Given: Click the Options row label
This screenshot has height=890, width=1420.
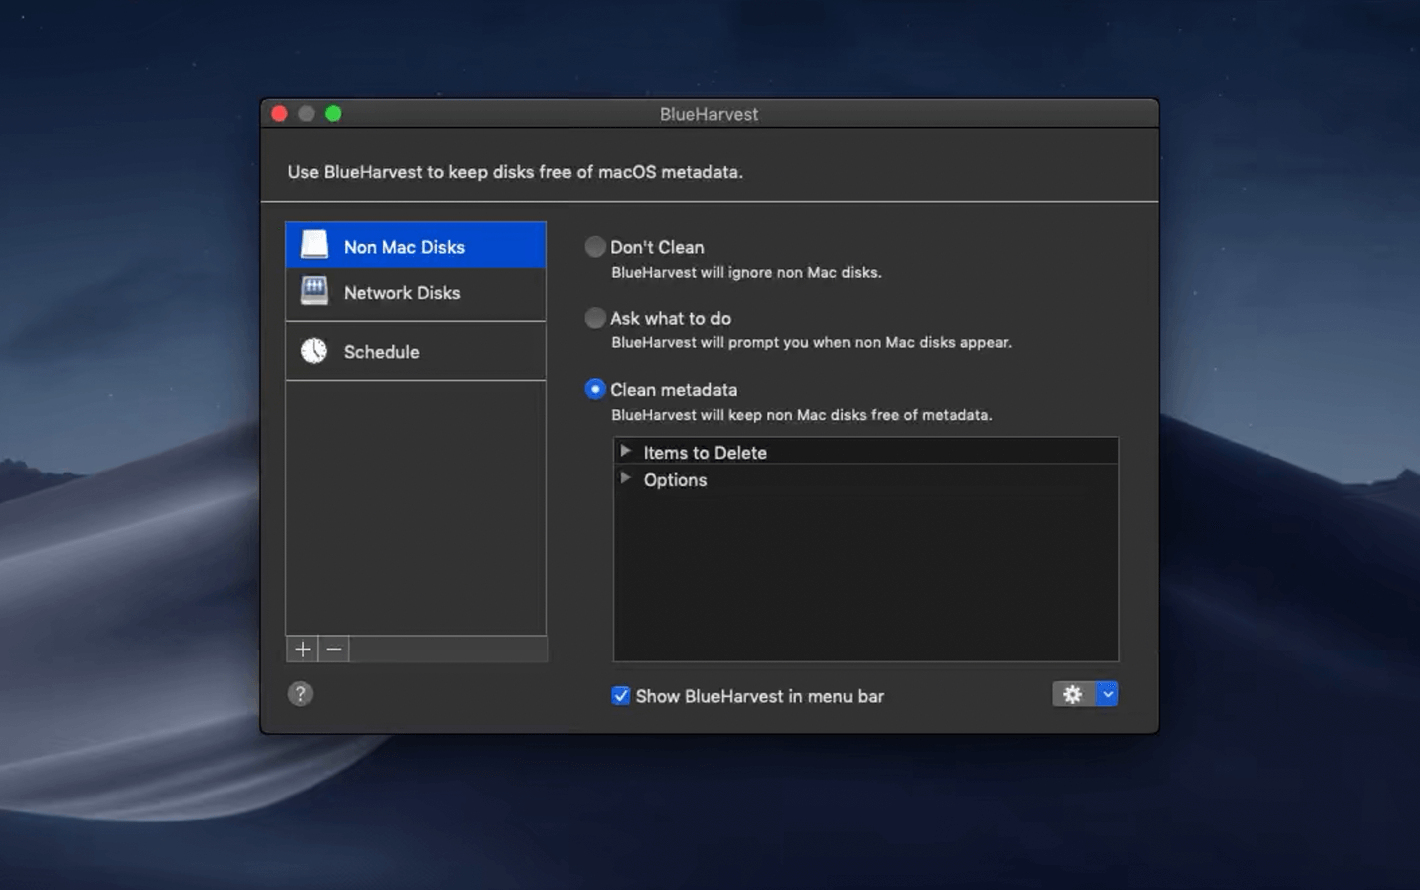Looking at the screenshot, I should pos(675,480).
